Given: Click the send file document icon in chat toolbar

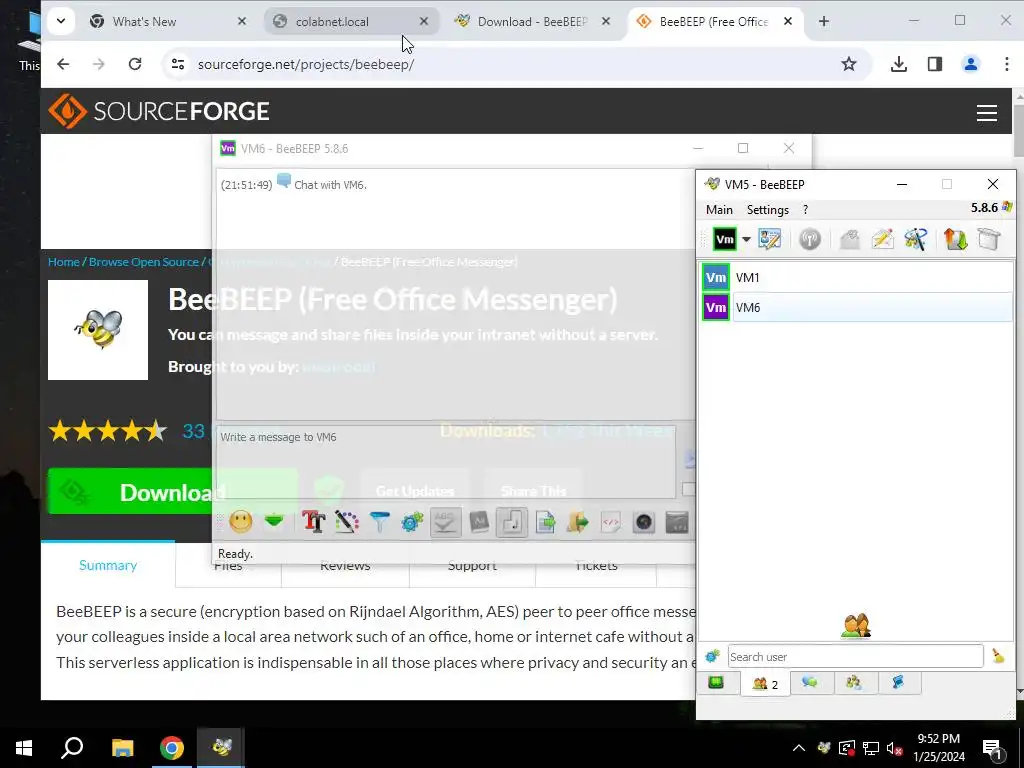Looking at the screenshot, I should tap(545, 522).
